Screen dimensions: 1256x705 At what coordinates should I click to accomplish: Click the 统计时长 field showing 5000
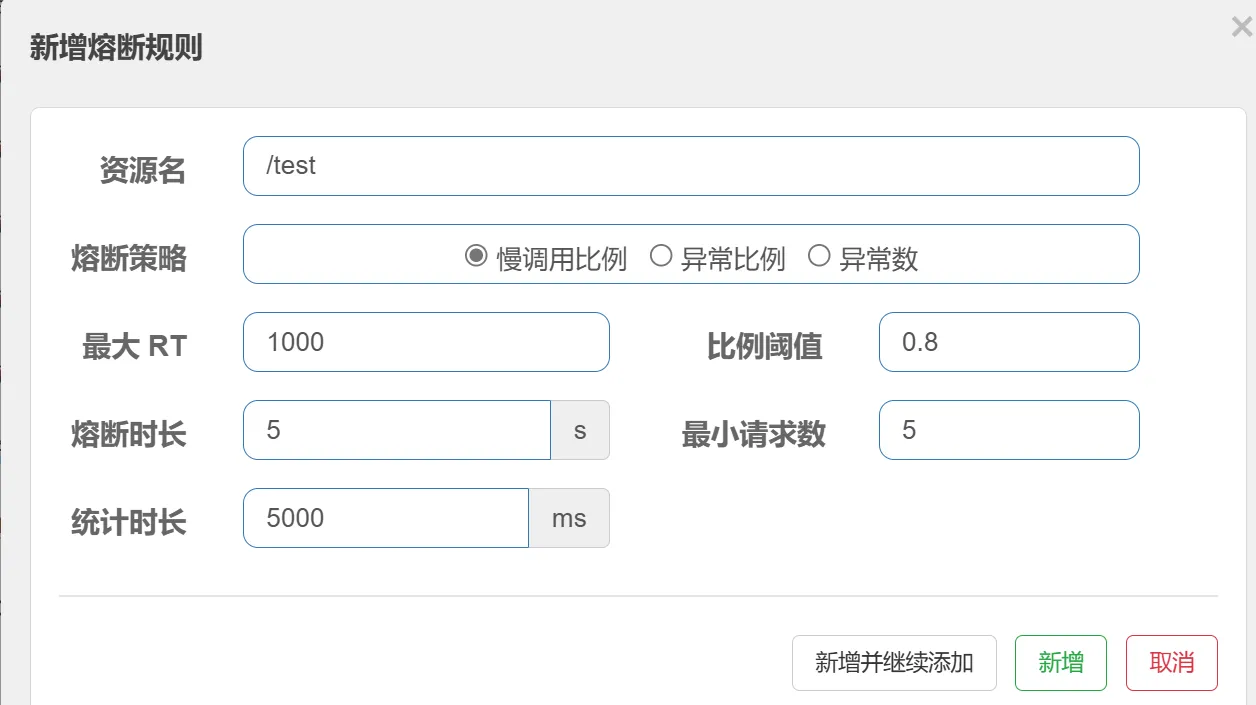[385, 518]
